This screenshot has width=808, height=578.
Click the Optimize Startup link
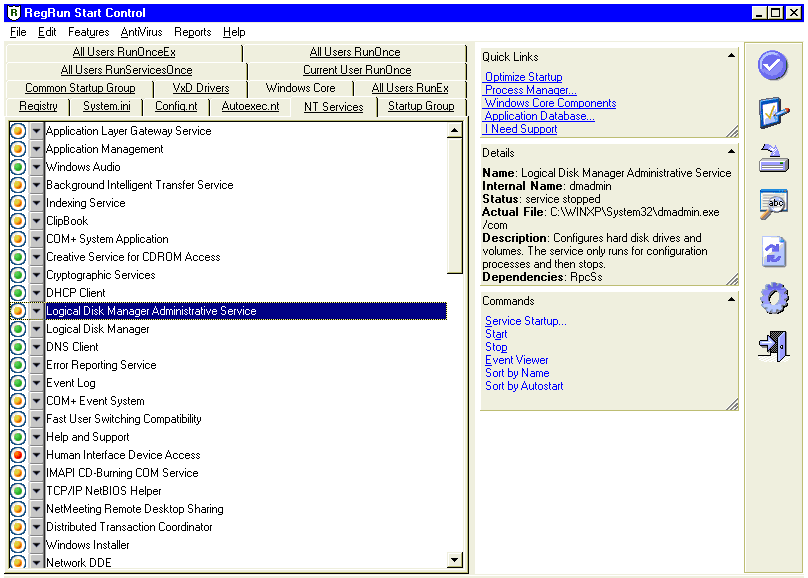coord(524,77)
